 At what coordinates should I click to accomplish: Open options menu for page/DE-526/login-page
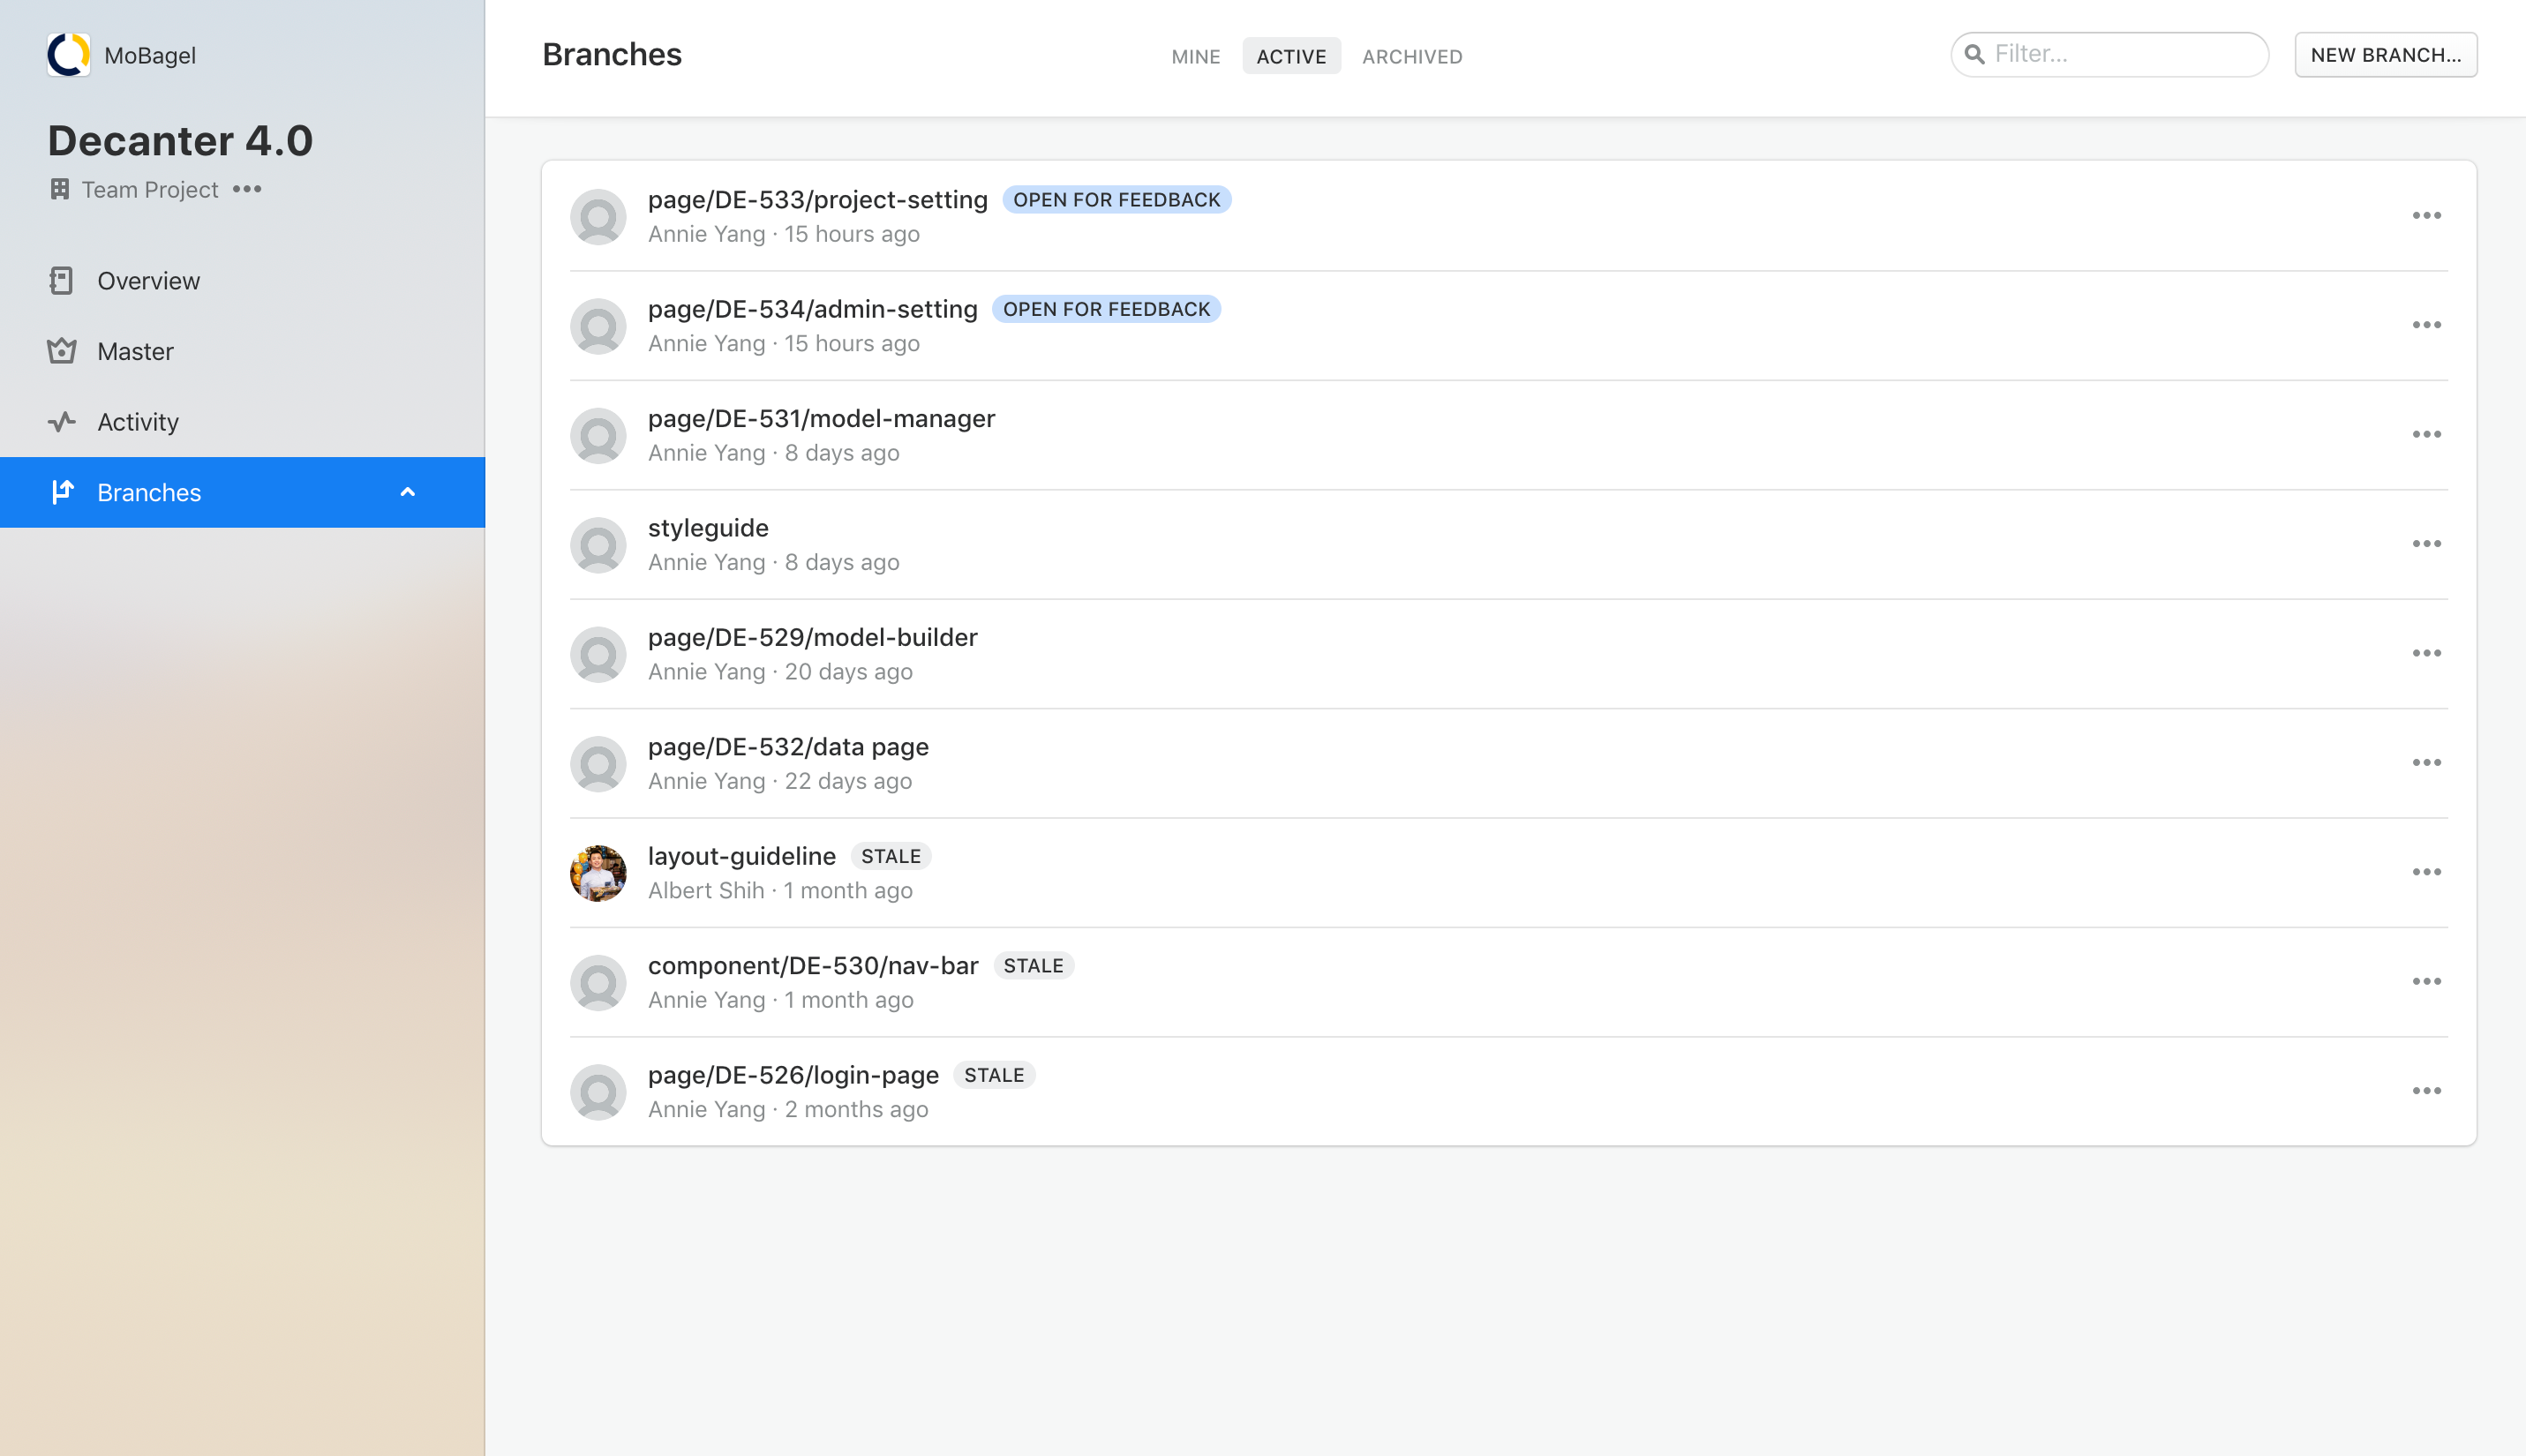(x=2426, y=1091)
